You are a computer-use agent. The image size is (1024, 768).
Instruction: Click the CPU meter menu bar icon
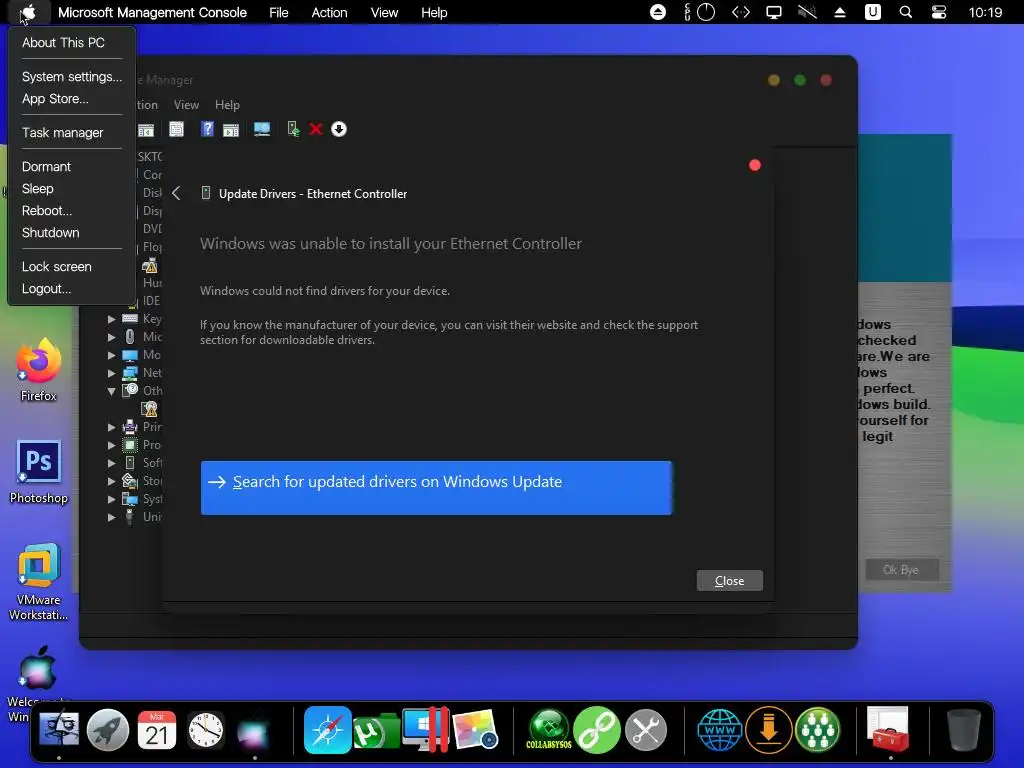[699, 12]
